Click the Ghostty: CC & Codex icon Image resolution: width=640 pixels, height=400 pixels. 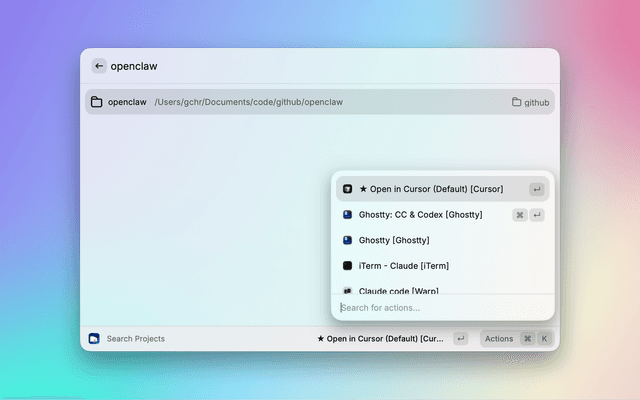[347, 215]
